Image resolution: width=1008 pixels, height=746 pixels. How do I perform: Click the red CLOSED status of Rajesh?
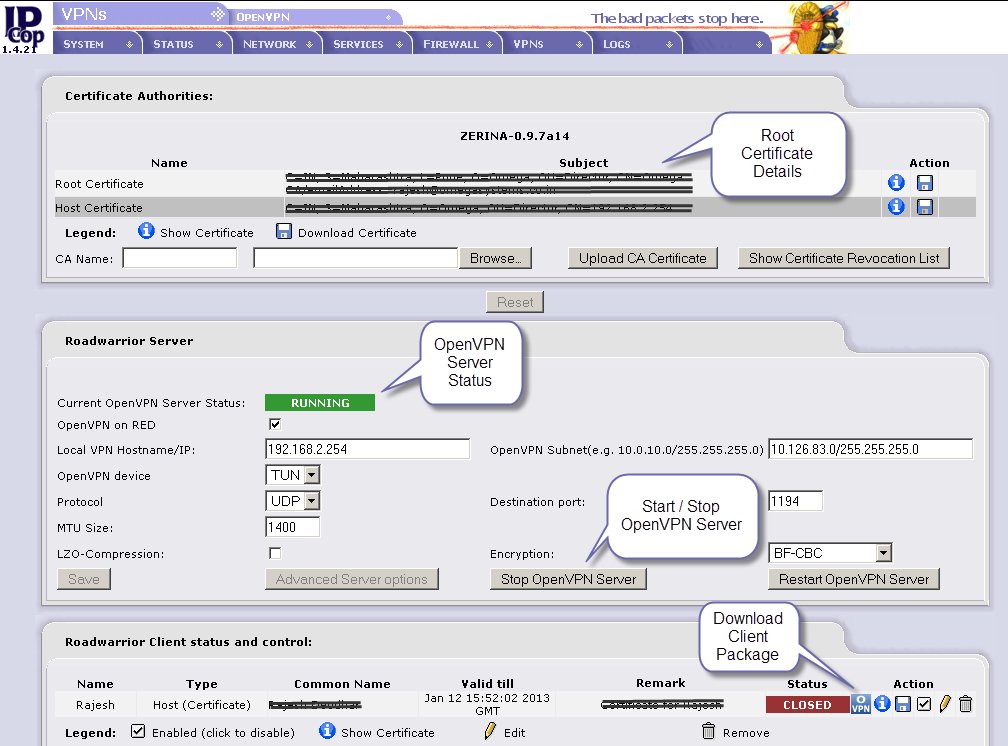coord(807,705)
